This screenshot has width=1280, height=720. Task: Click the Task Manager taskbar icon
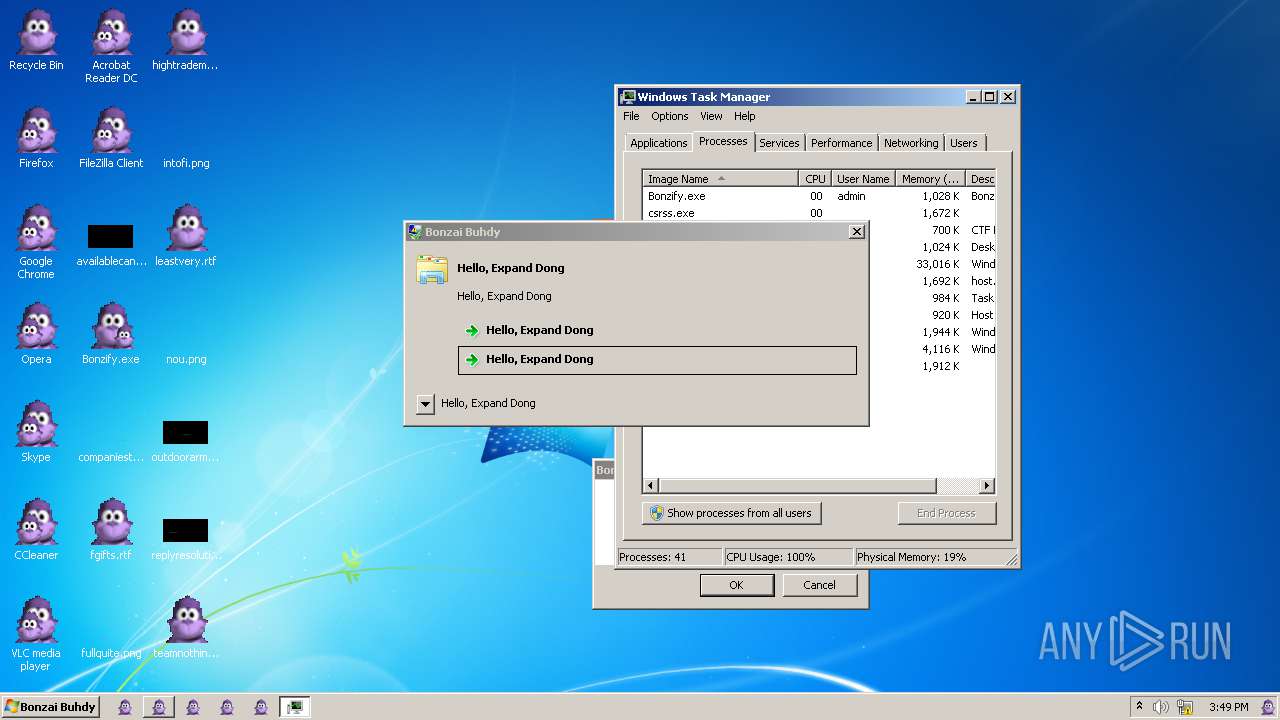(294, 707)
